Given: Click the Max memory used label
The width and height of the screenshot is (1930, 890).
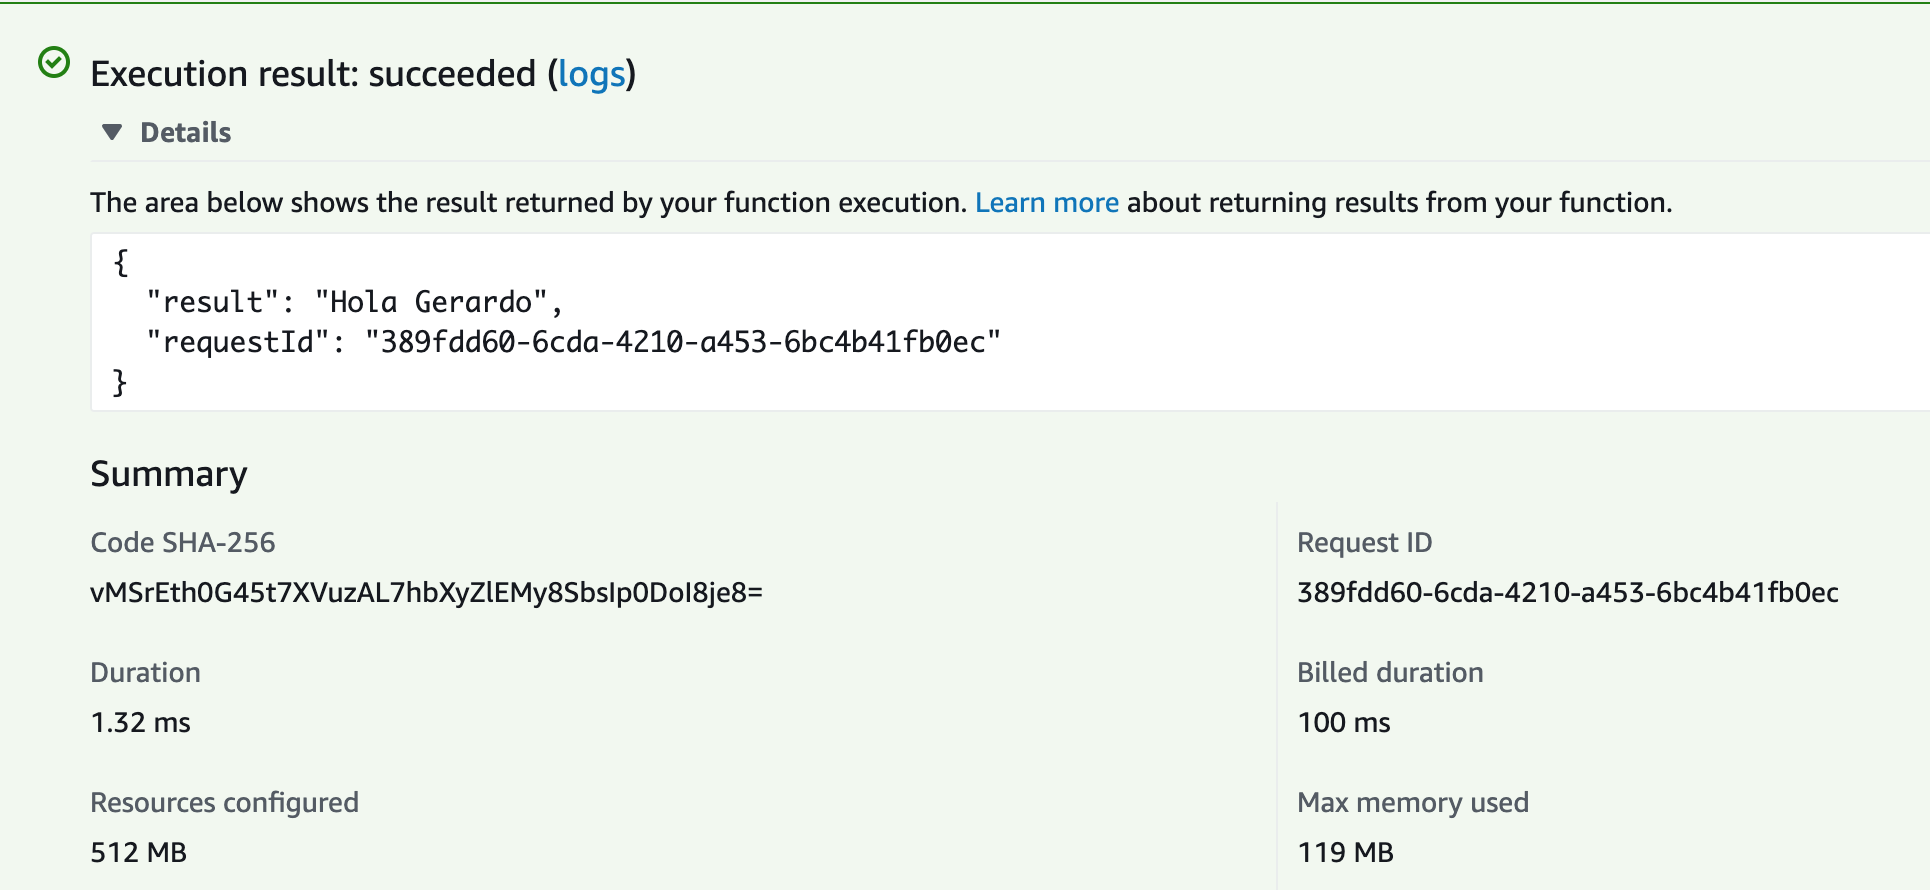Looking at the screenshot, I should [1412, 803].
